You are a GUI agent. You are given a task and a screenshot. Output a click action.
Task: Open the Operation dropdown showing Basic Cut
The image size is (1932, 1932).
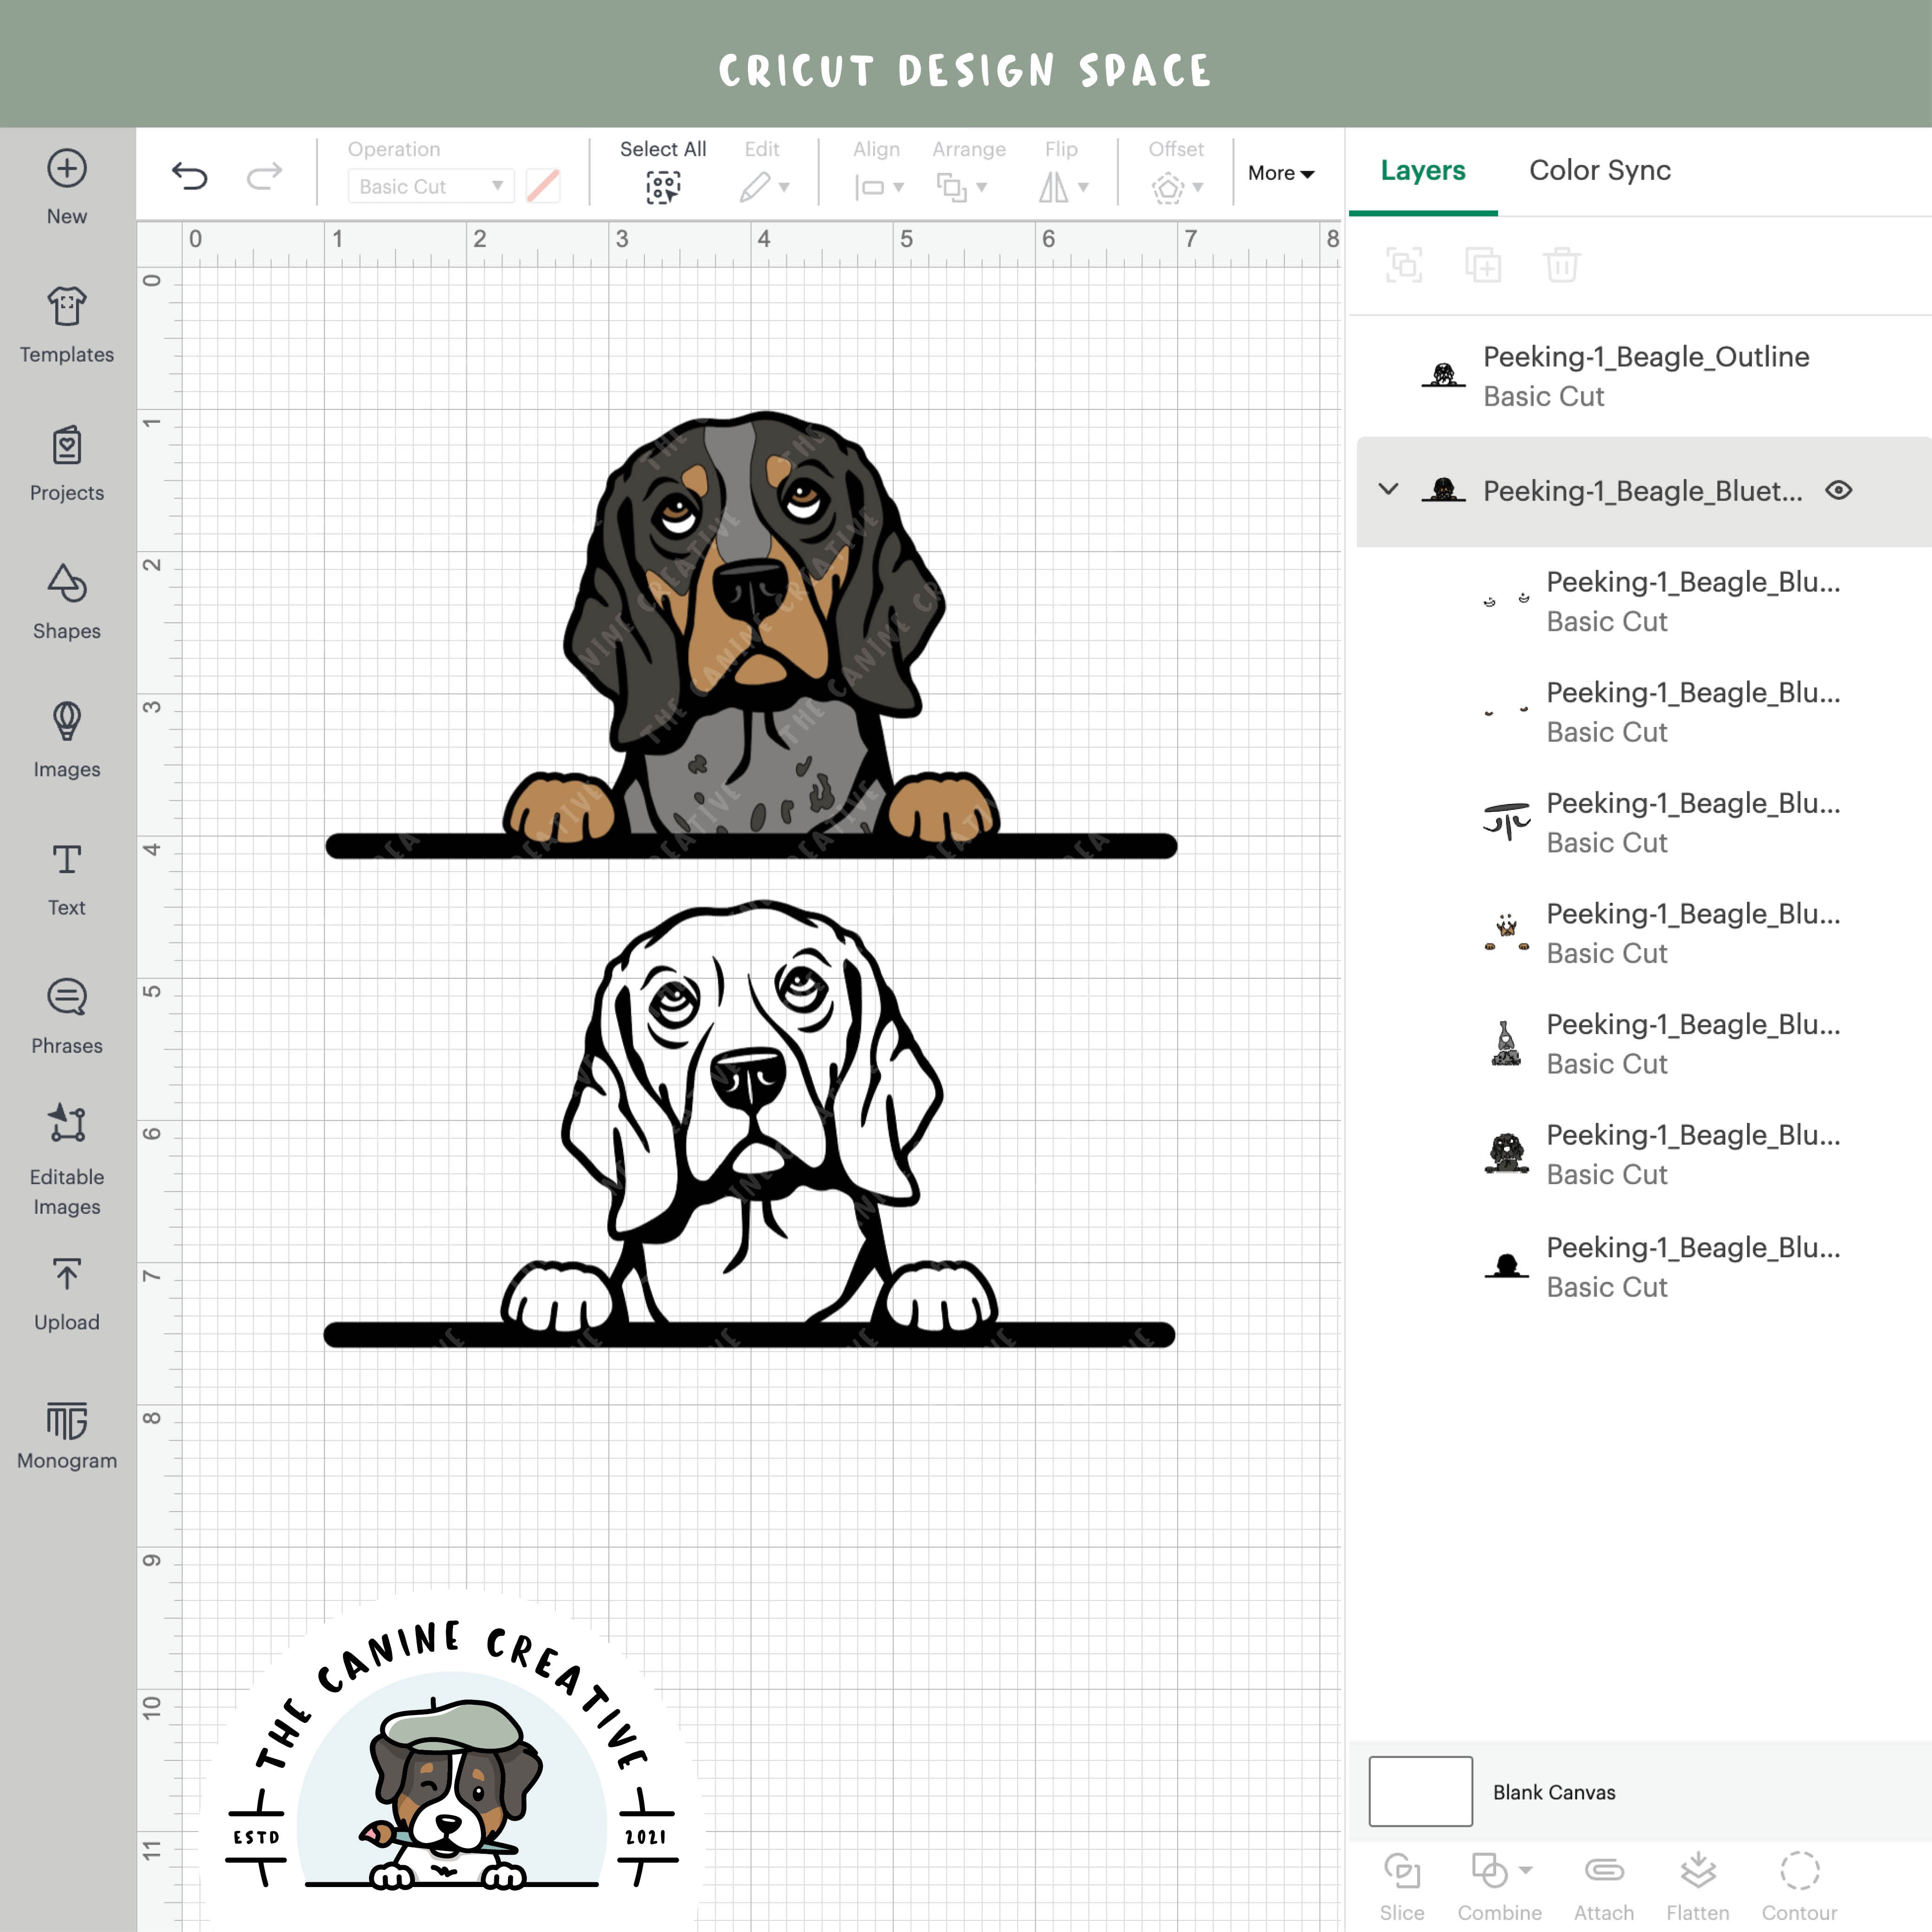click(429, 186)
